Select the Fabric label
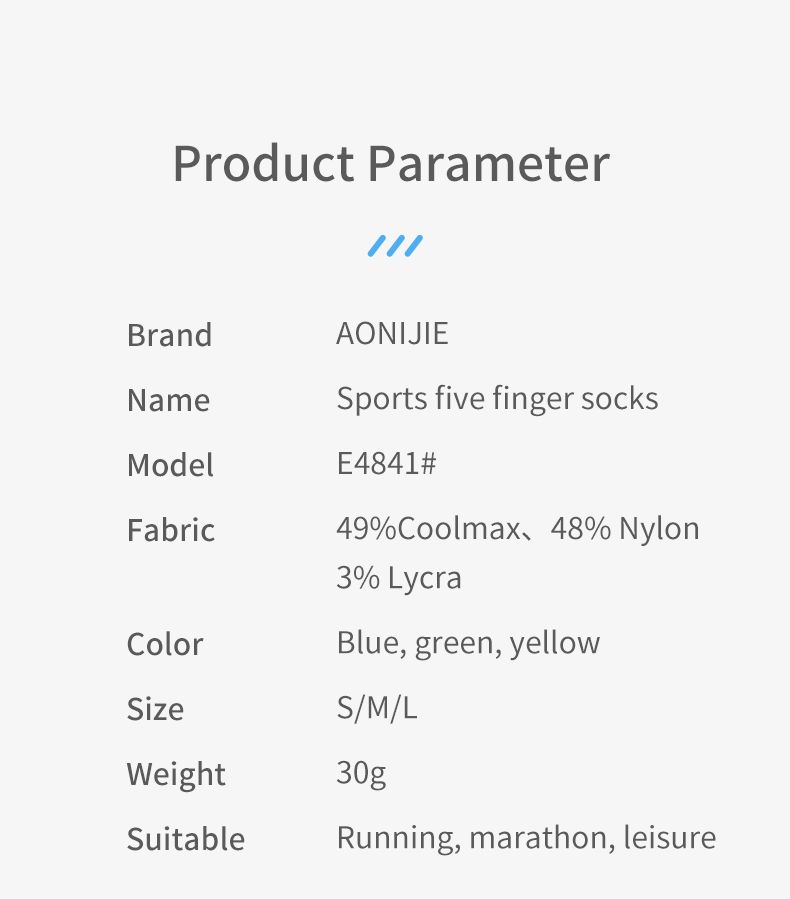 point(170,530)
